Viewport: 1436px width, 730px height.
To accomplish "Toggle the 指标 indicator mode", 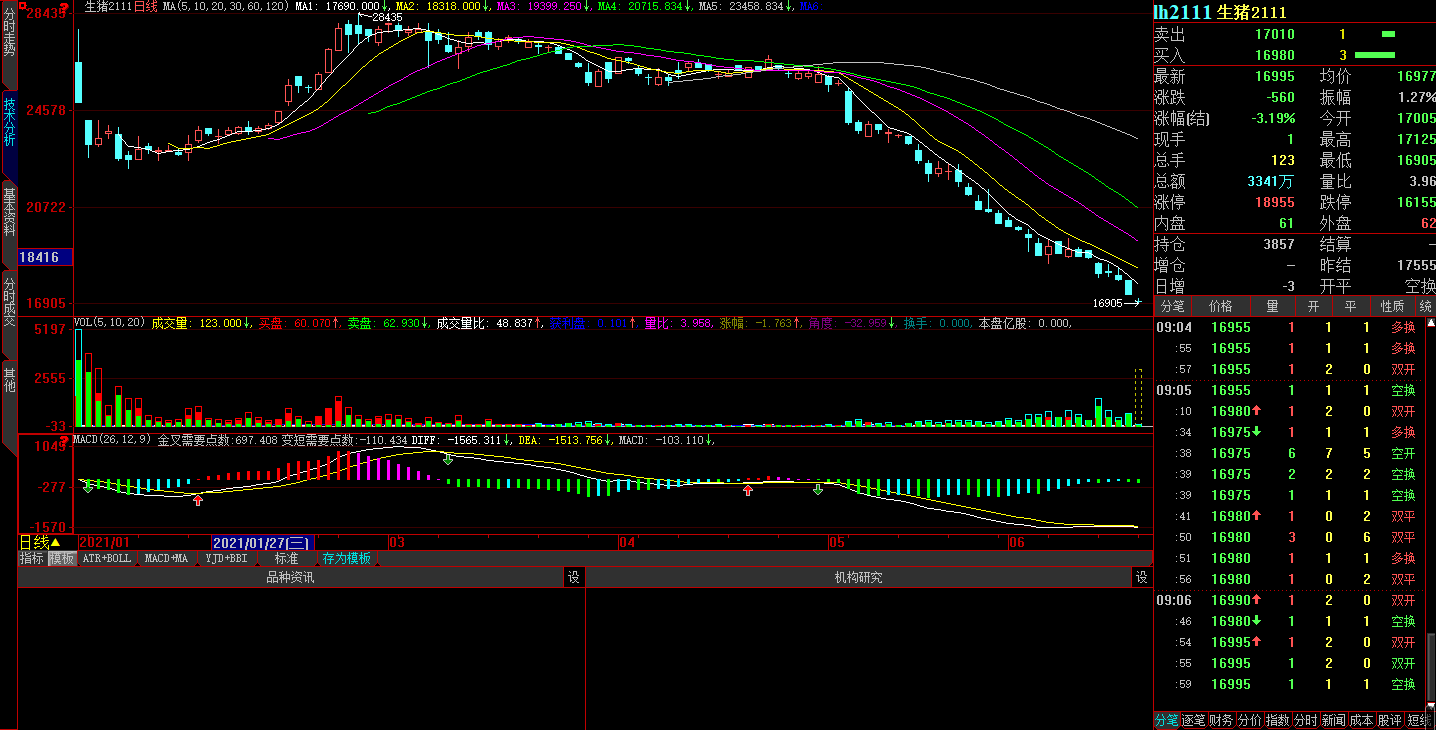I will [x=32, y=558].
